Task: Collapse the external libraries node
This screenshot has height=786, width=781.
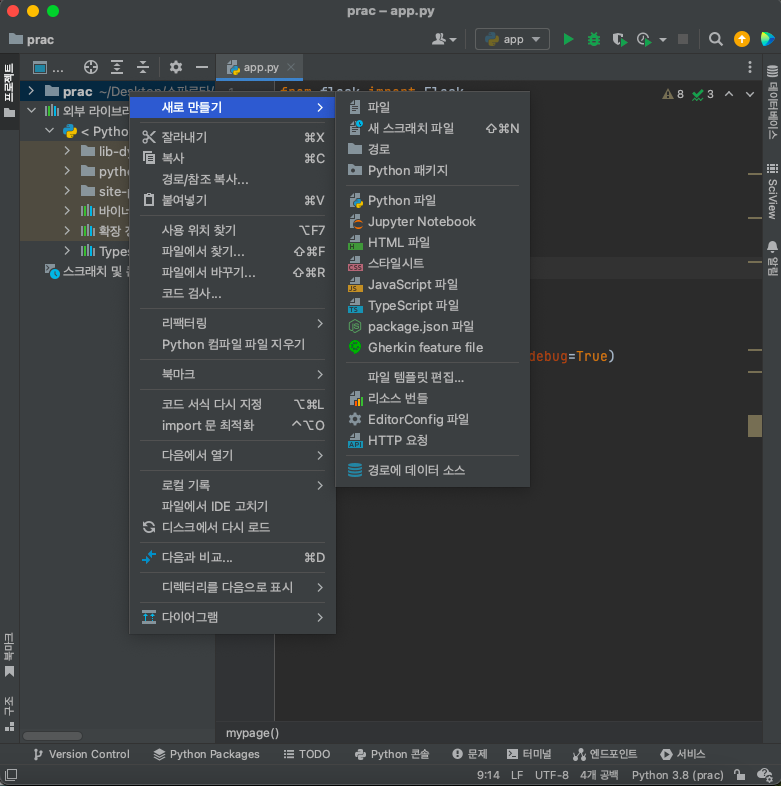Action: (31, 110)
